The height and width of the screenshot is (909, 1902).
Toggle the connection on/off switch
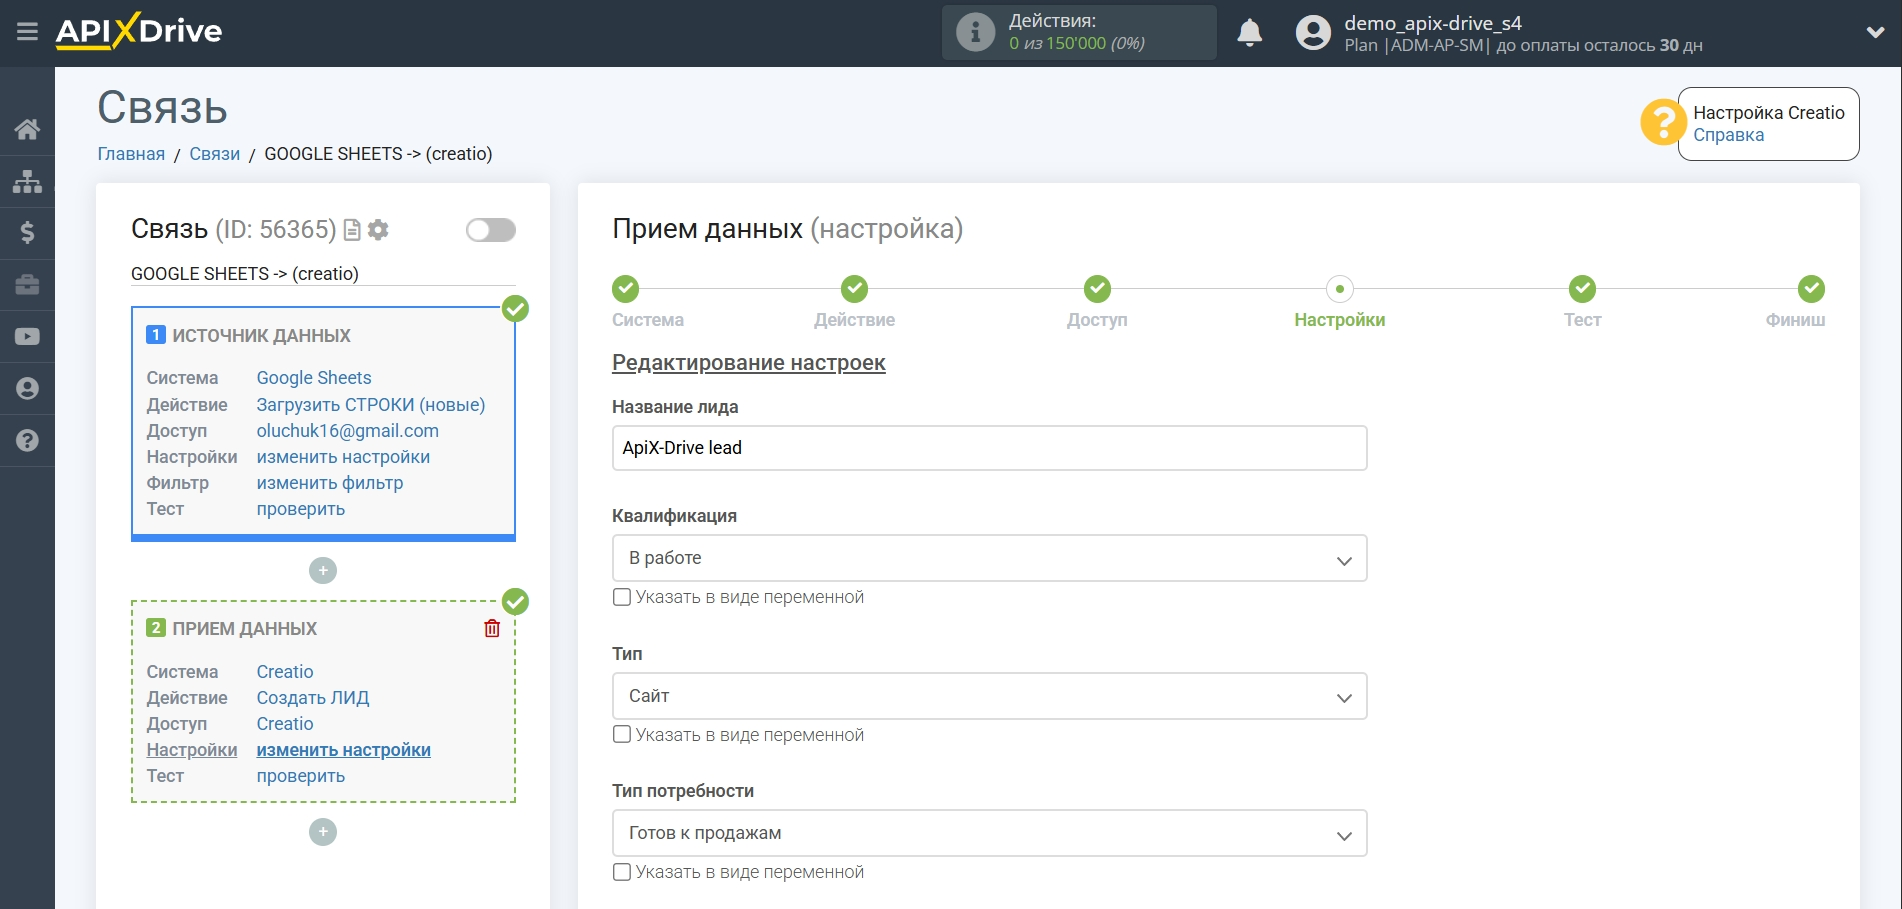pos(490,230)
